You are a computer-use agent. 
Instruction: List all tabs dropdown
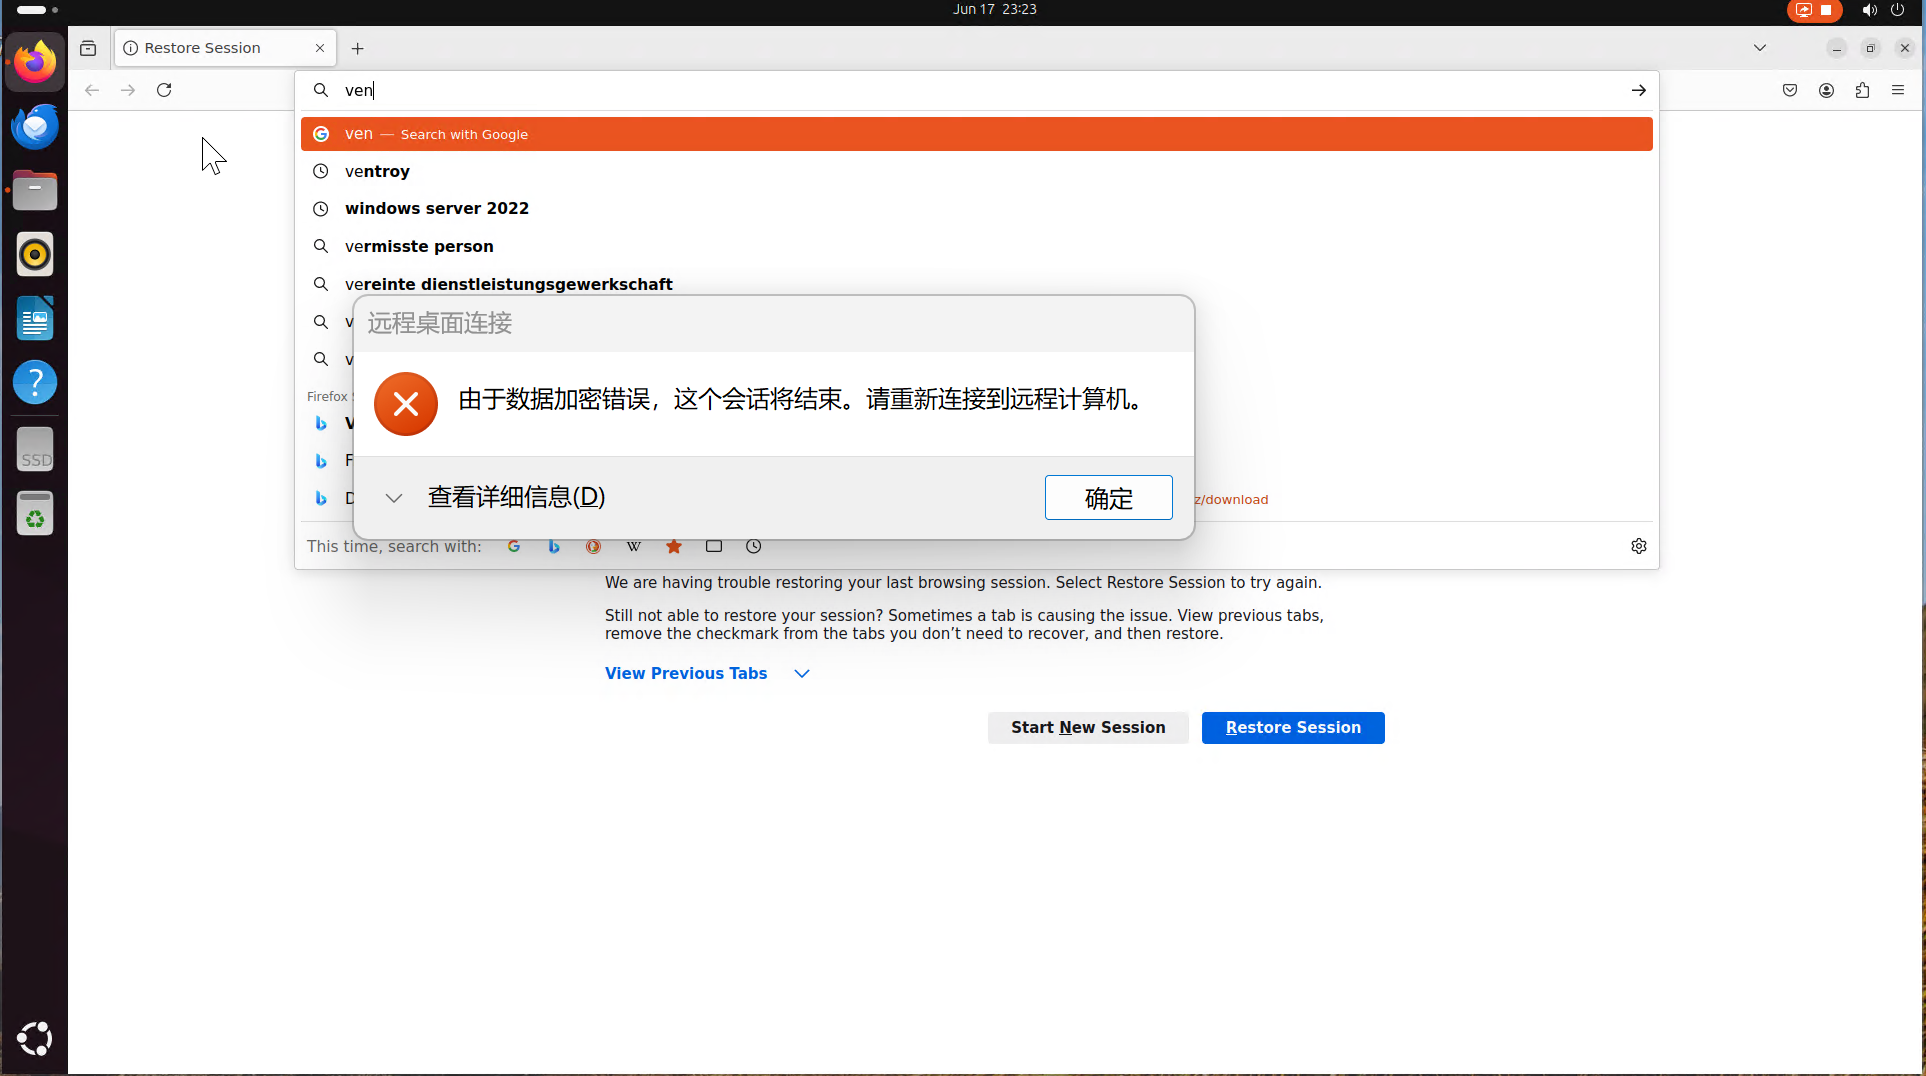click(x=1760, y=48)
